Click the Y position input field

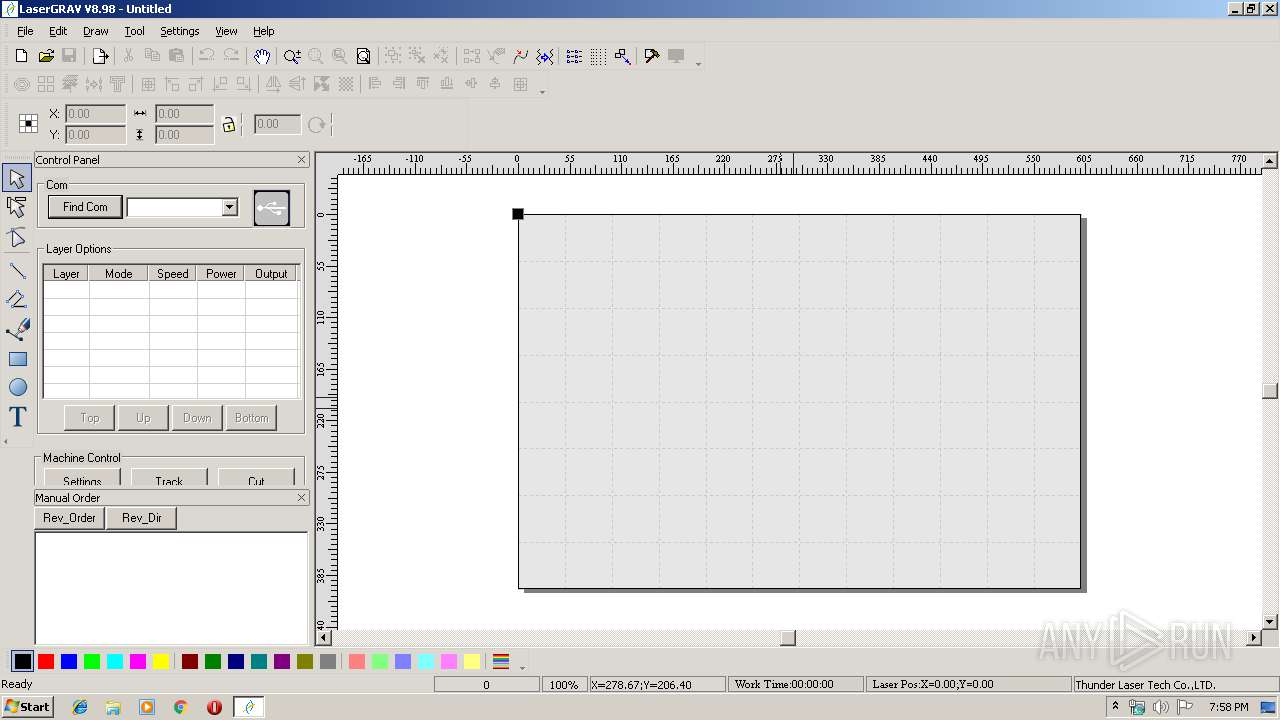click(x=96, y=135)
